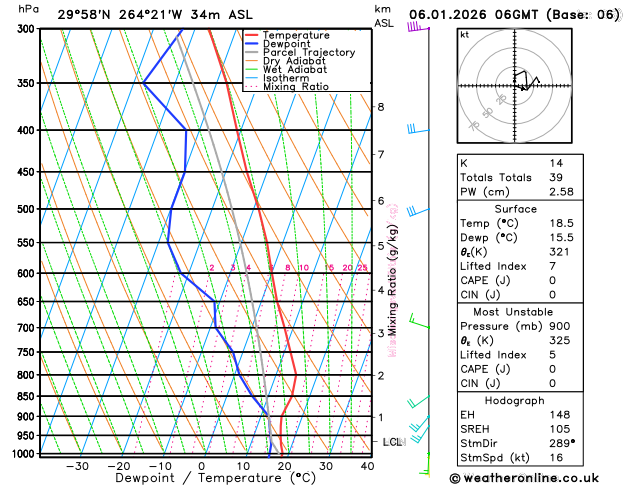Click the Most Unstable theta-e value 325
Viewport: 629px width, 486px height.
(x=560, y=340)
